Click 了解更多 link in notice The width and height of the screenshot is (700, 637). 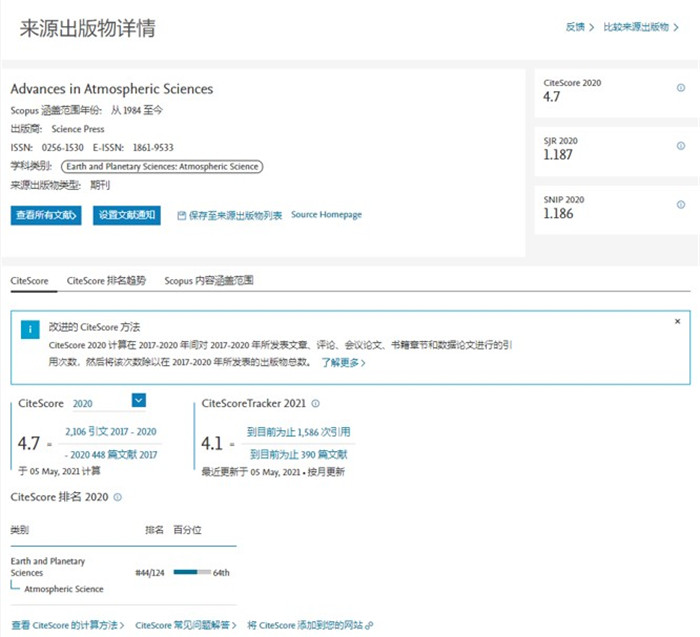[343, 363]
